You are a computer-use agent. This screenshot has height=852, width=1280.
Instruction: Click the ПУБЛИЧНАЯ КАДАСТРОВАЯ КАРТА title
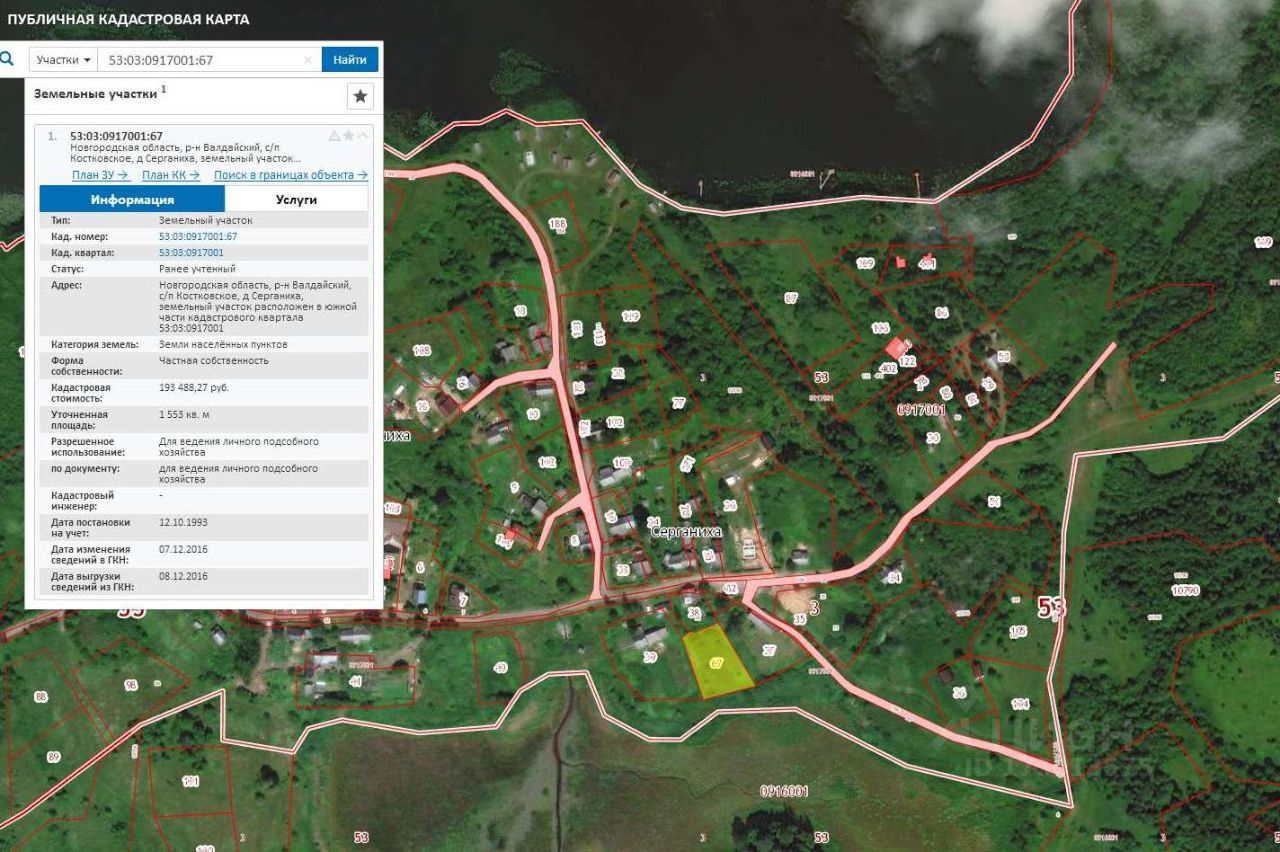pos(128,19)
